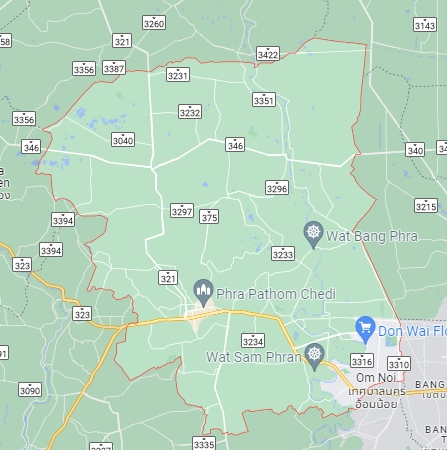Select the Phra Pathom Chedi landmark pin

203,293
